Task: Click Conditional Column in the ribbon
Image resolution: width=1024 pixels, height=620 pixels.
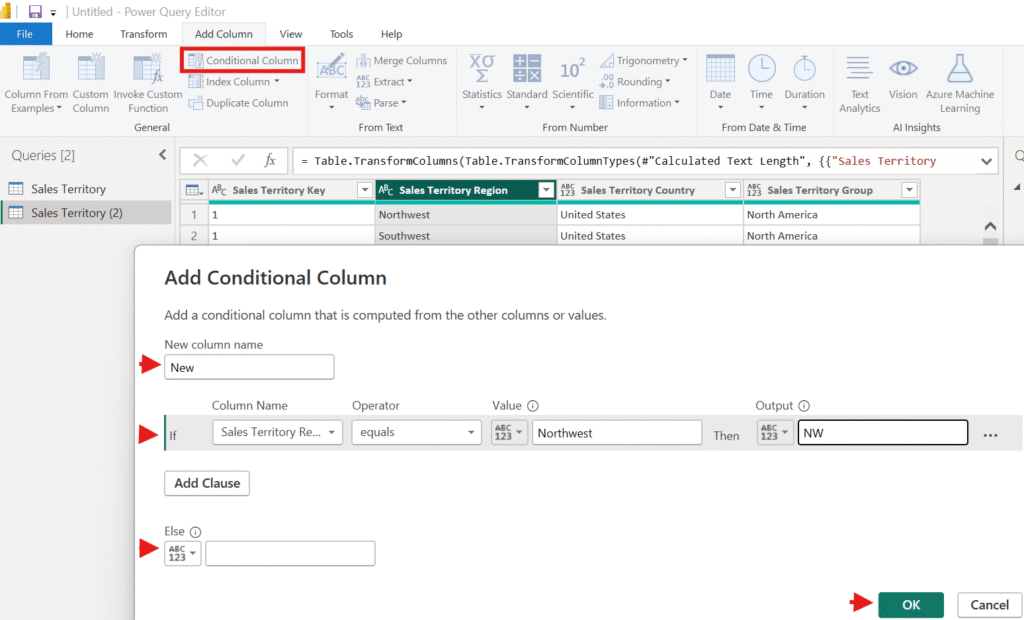Action: click(243, 60)
